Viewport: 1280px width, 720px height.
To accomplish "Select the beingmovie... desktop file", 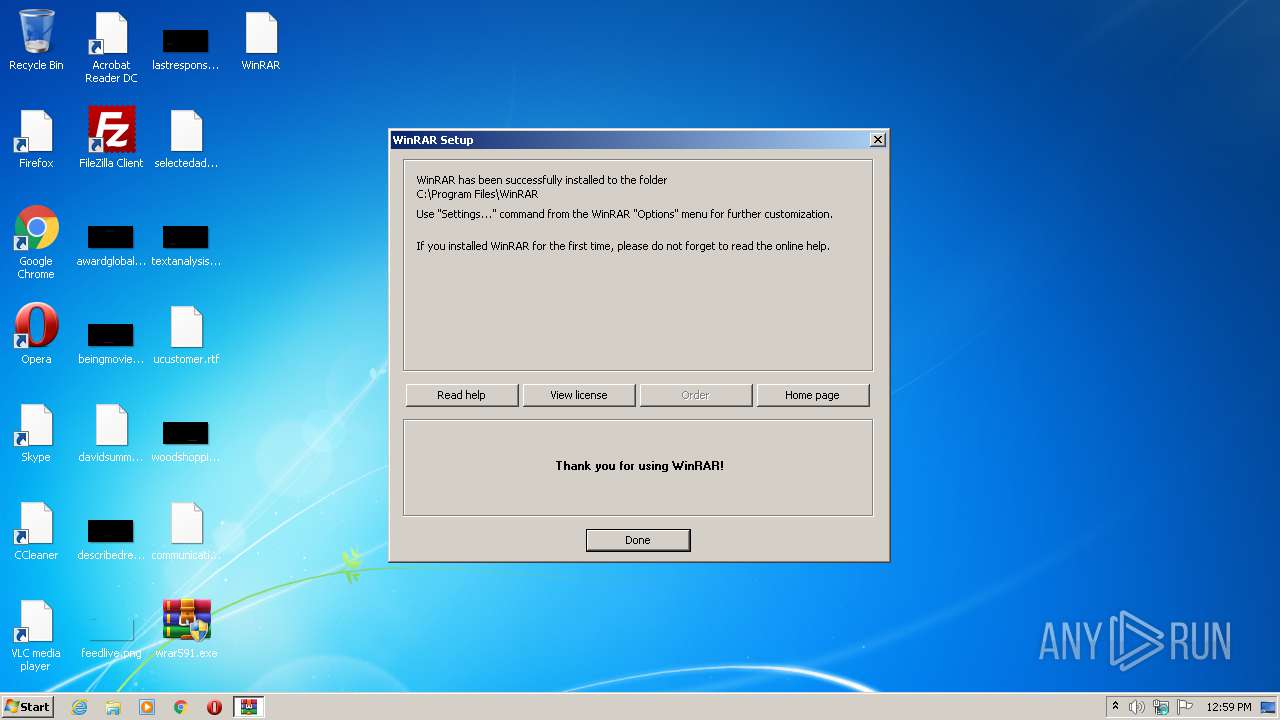I will tap(111, 344).
